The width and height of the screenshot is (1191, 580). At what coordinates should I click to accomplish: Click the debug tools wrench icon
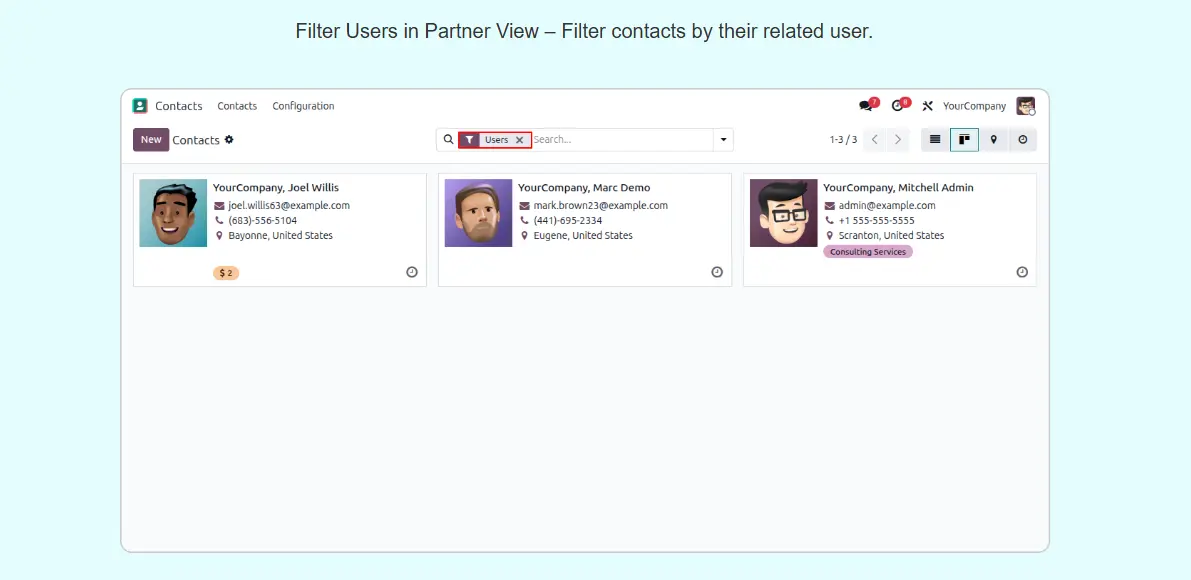927,106
